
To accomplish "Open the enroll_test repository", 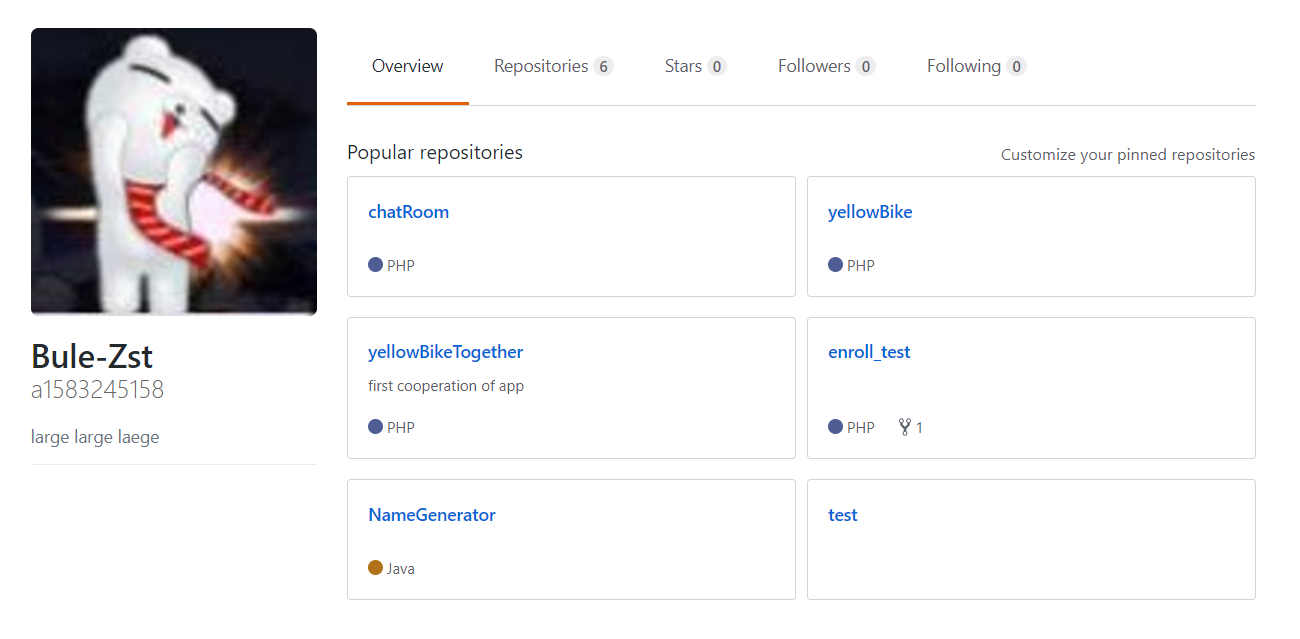I will (869, 352).
